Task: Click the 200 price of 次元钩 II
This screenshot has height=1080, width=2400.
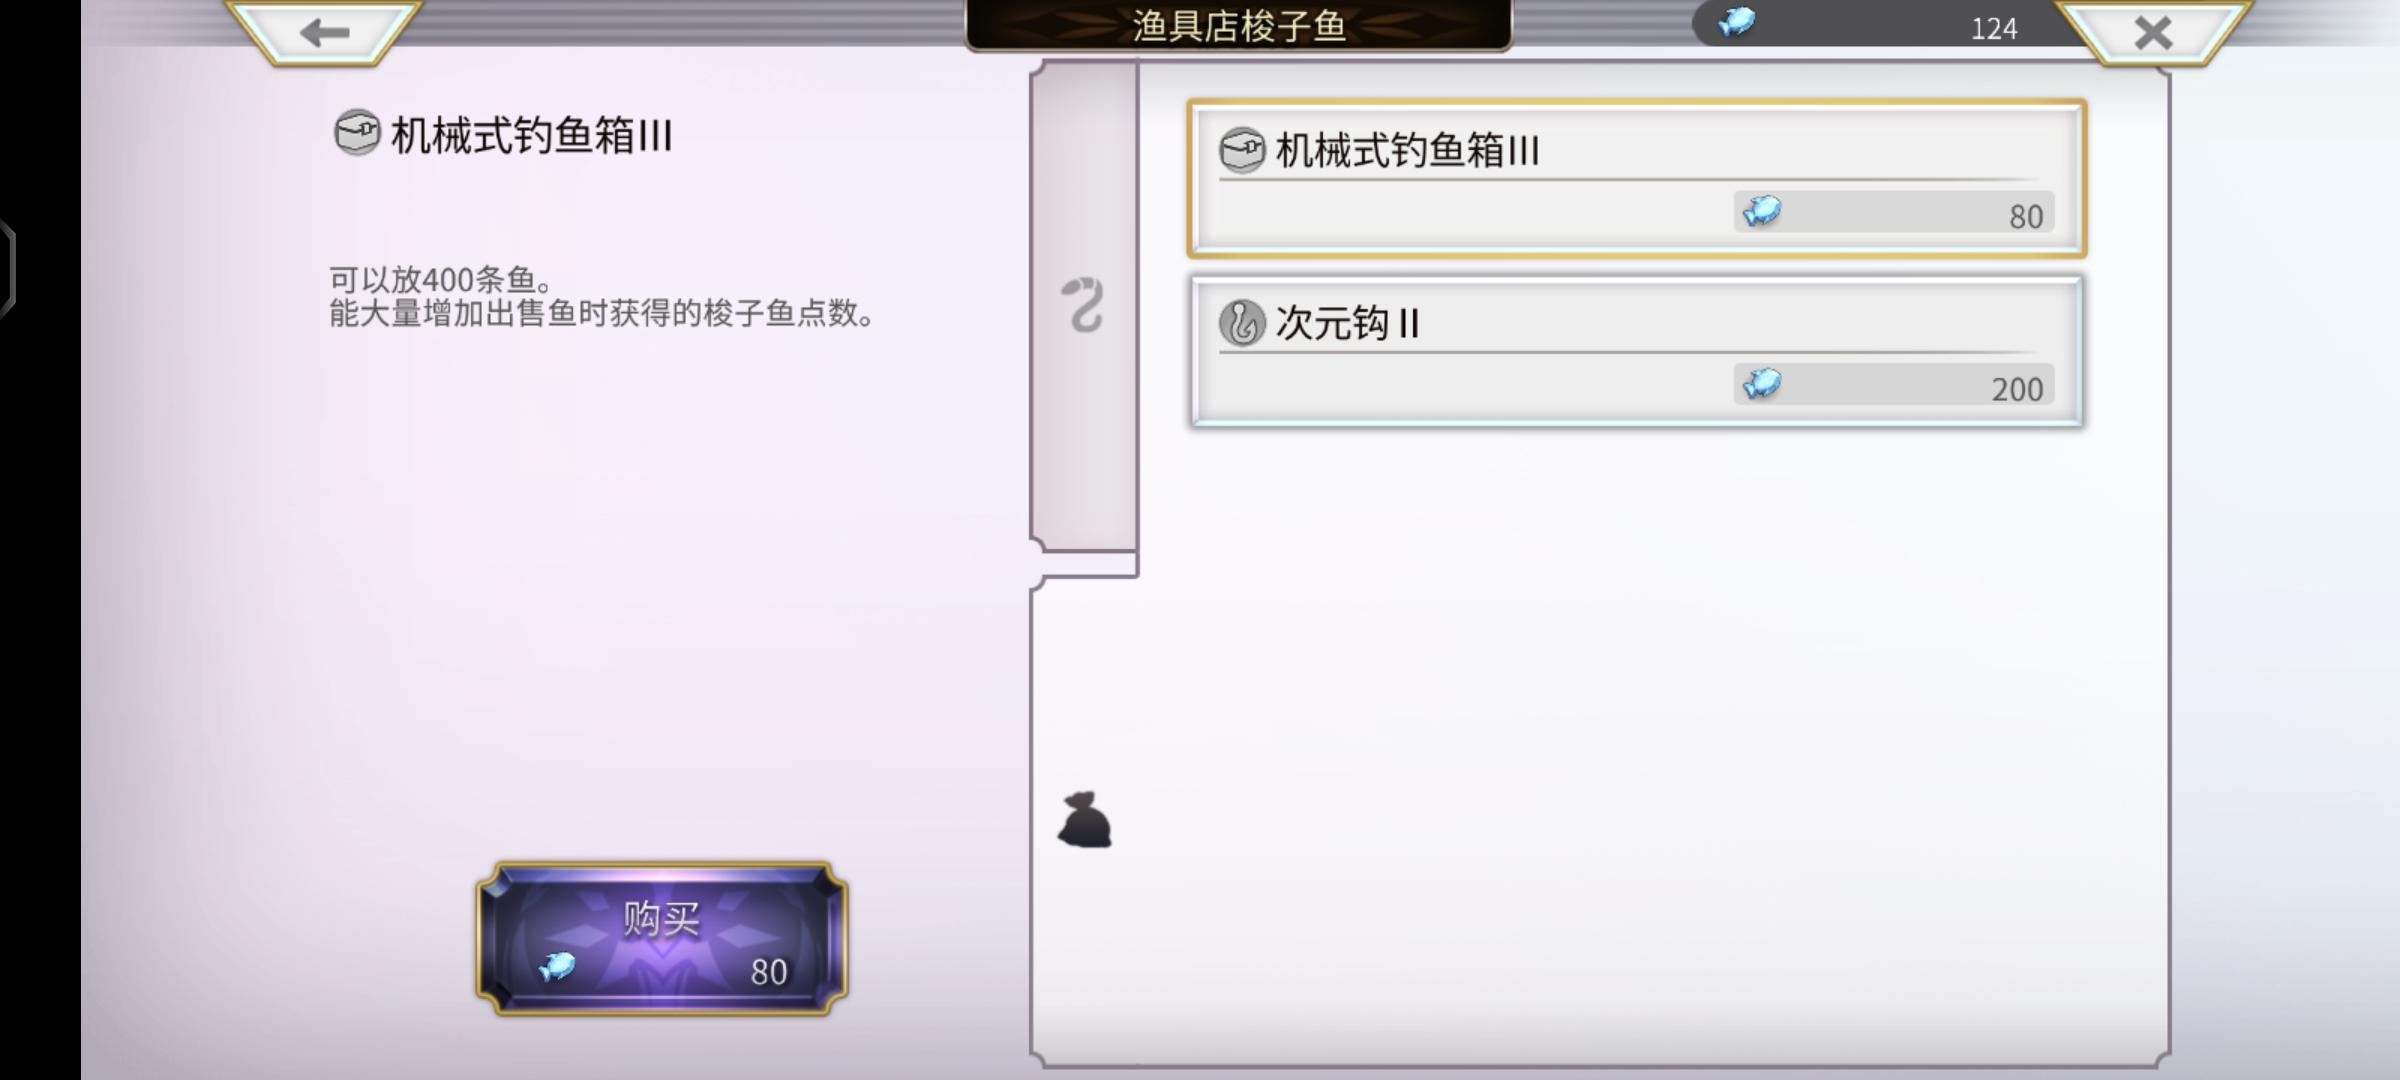Action: coord(2016,389)
